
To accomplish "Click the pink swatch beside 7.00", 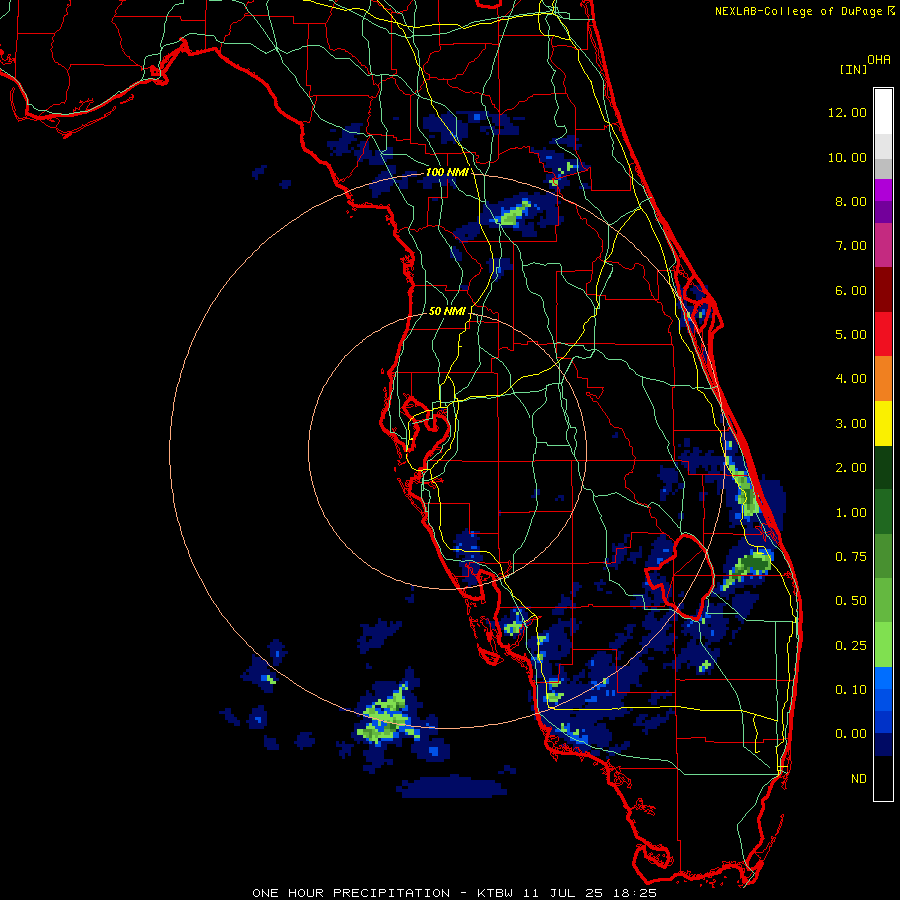I will click(883, 245).
